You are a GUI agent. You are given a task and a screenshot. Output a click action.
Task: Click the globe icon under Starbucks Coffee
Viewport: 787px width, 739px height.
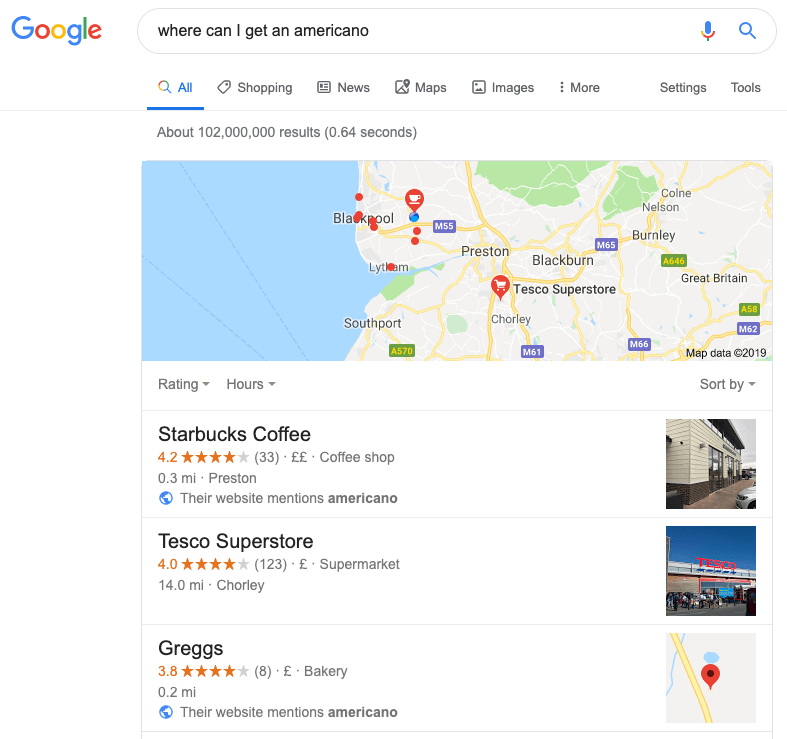coord(165,498)
